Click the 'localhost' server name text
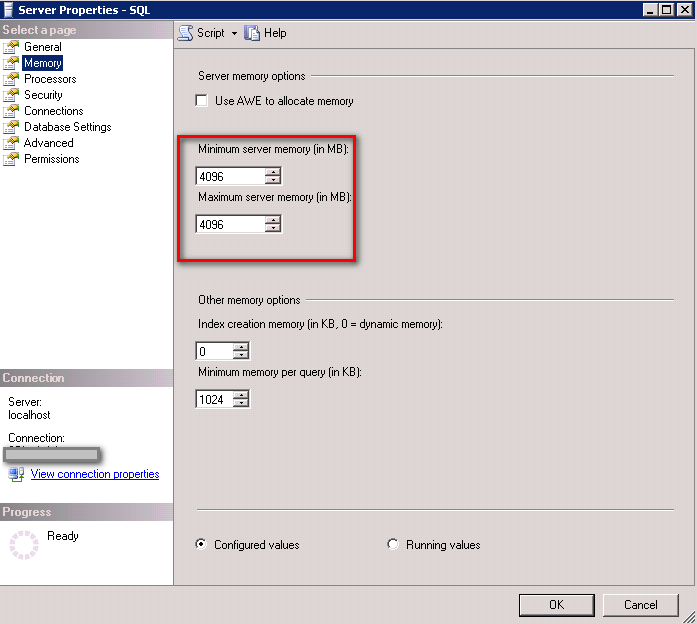The width and height of the screenshot is (697, 624). pyautogui.click(x=29, y=415)
